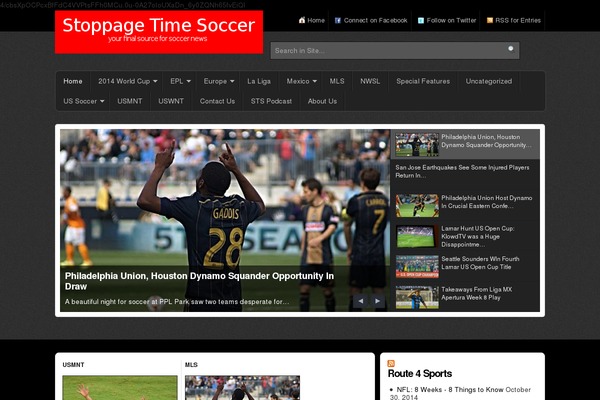
Task: Click the 'your final source for soccer news' tagline
Action: [x=157, y=39]
